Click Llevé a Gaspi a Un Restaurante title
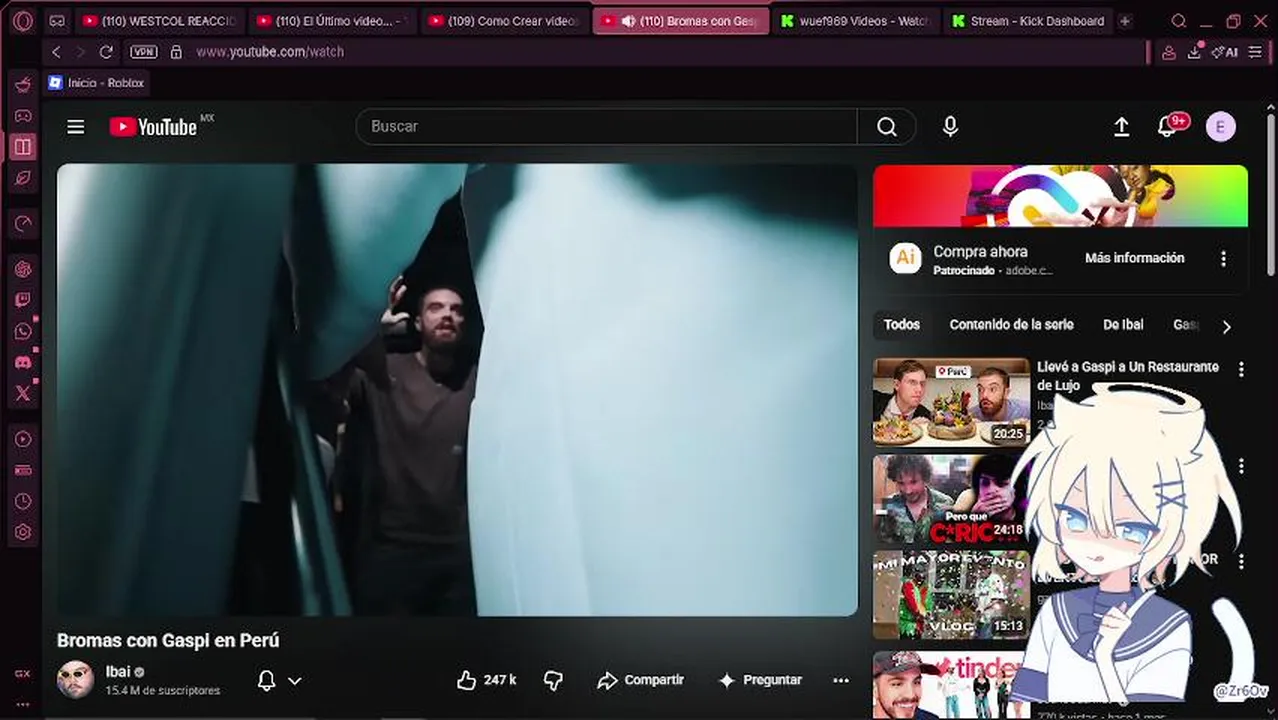 1127,376
